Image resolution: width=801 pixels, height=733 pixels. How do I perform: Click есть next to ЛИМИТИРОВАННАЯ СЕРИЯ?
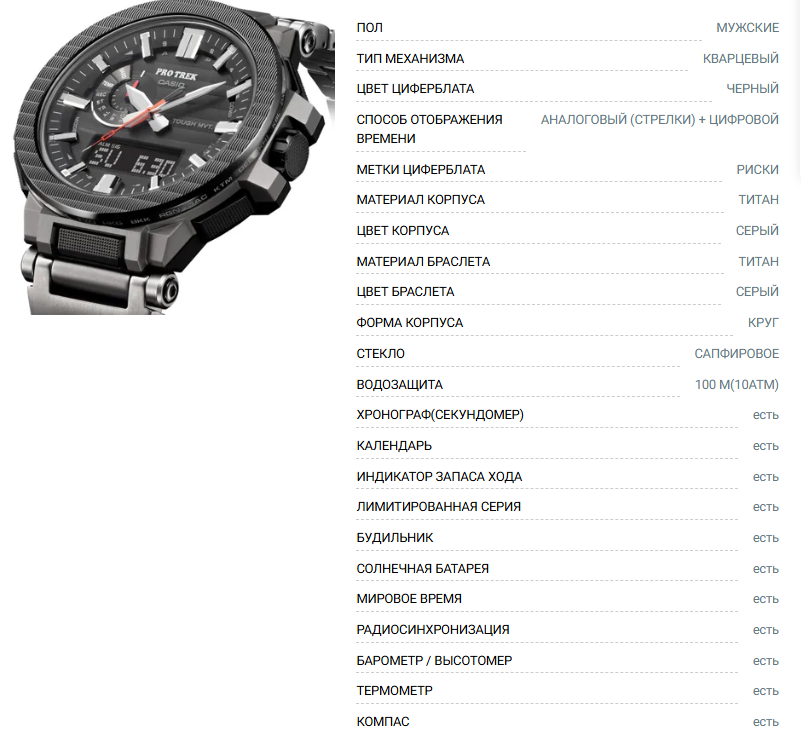click(766, 507)
